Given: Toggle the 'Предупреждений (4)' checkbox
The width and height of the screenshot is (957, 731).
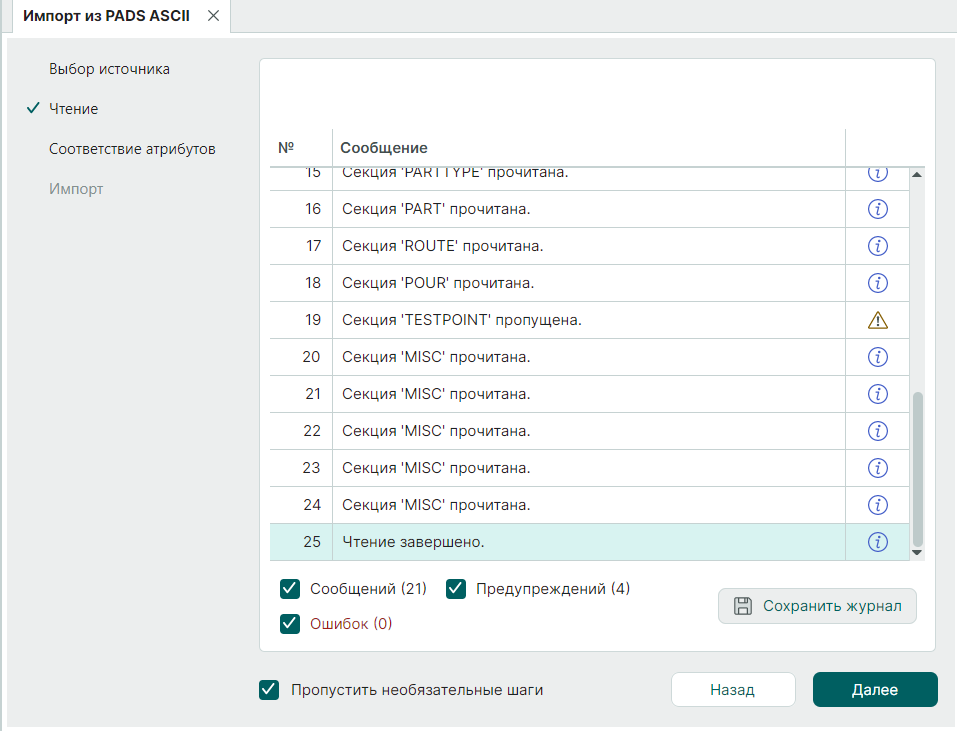Looking at the screenshot, I should (456, 589).
